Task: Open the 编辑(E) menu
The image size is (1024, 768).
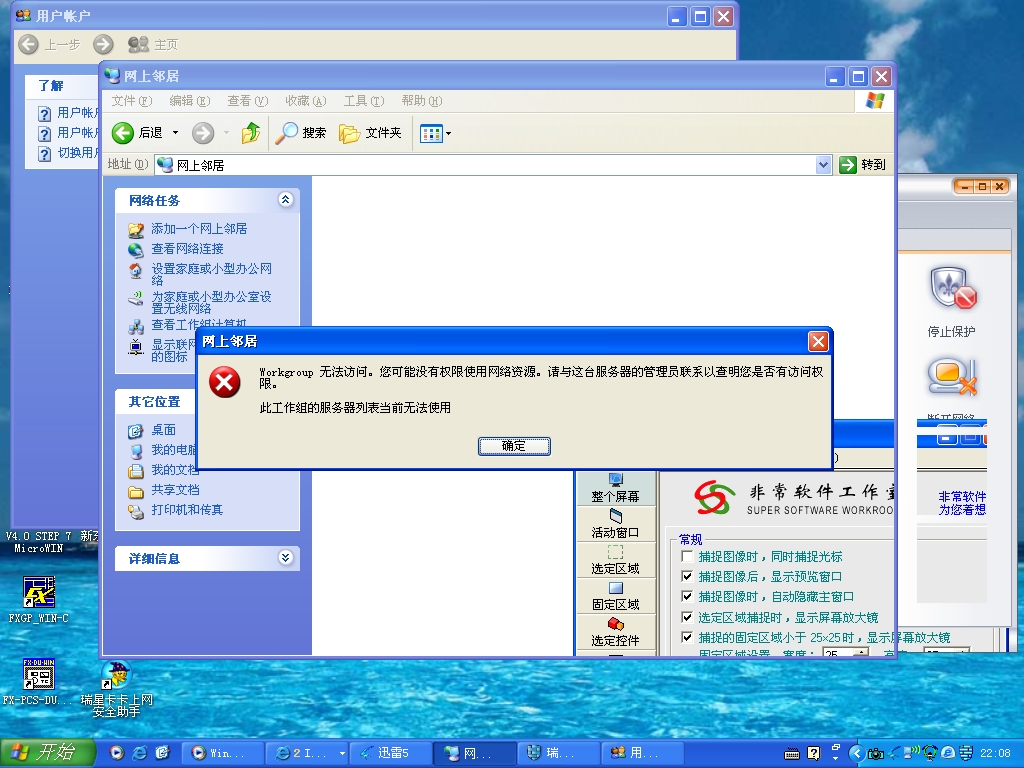Action: coord(189,101)
